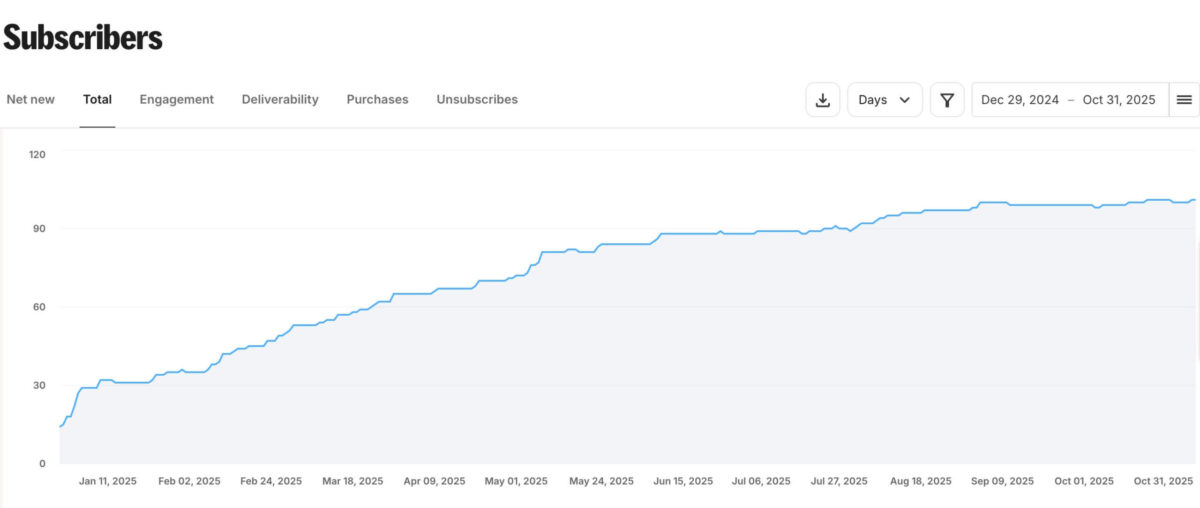Click the start date Dec 29, 2024

click(1020, 100)
